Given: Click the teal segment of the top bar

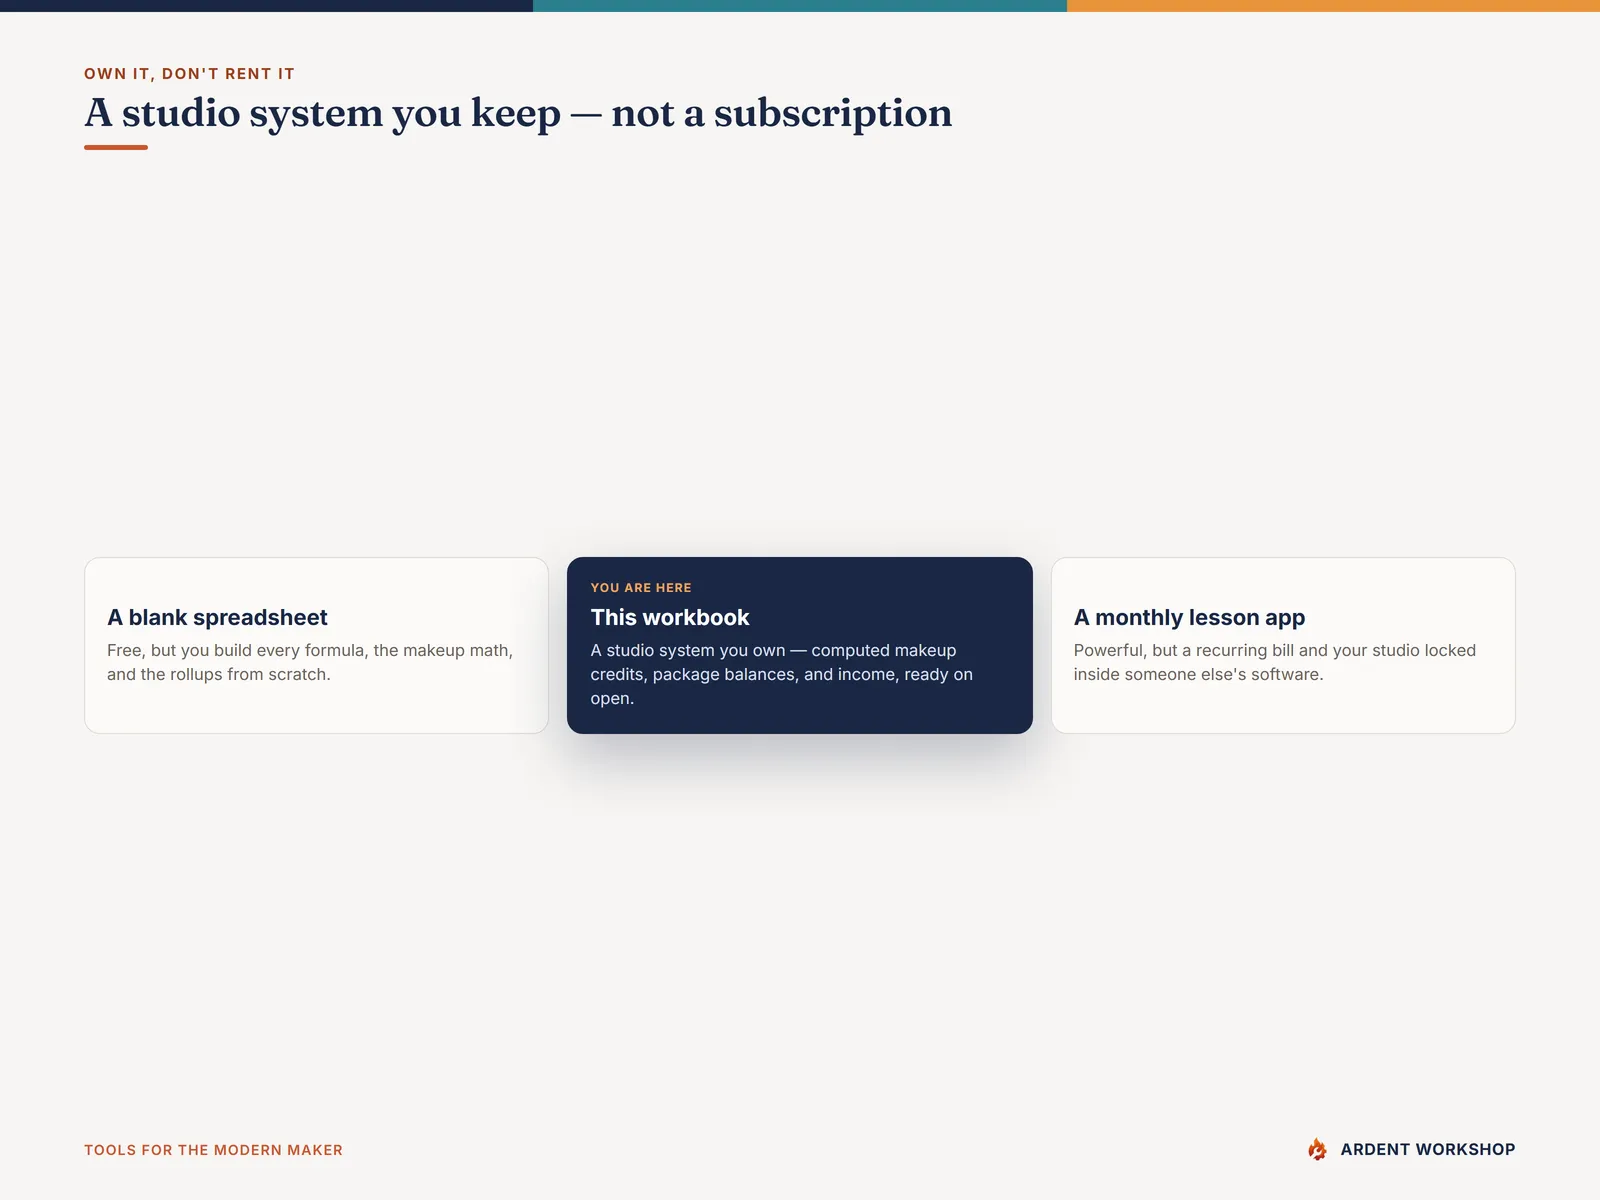Looking at the screenshot, I should tap(800, 6).
